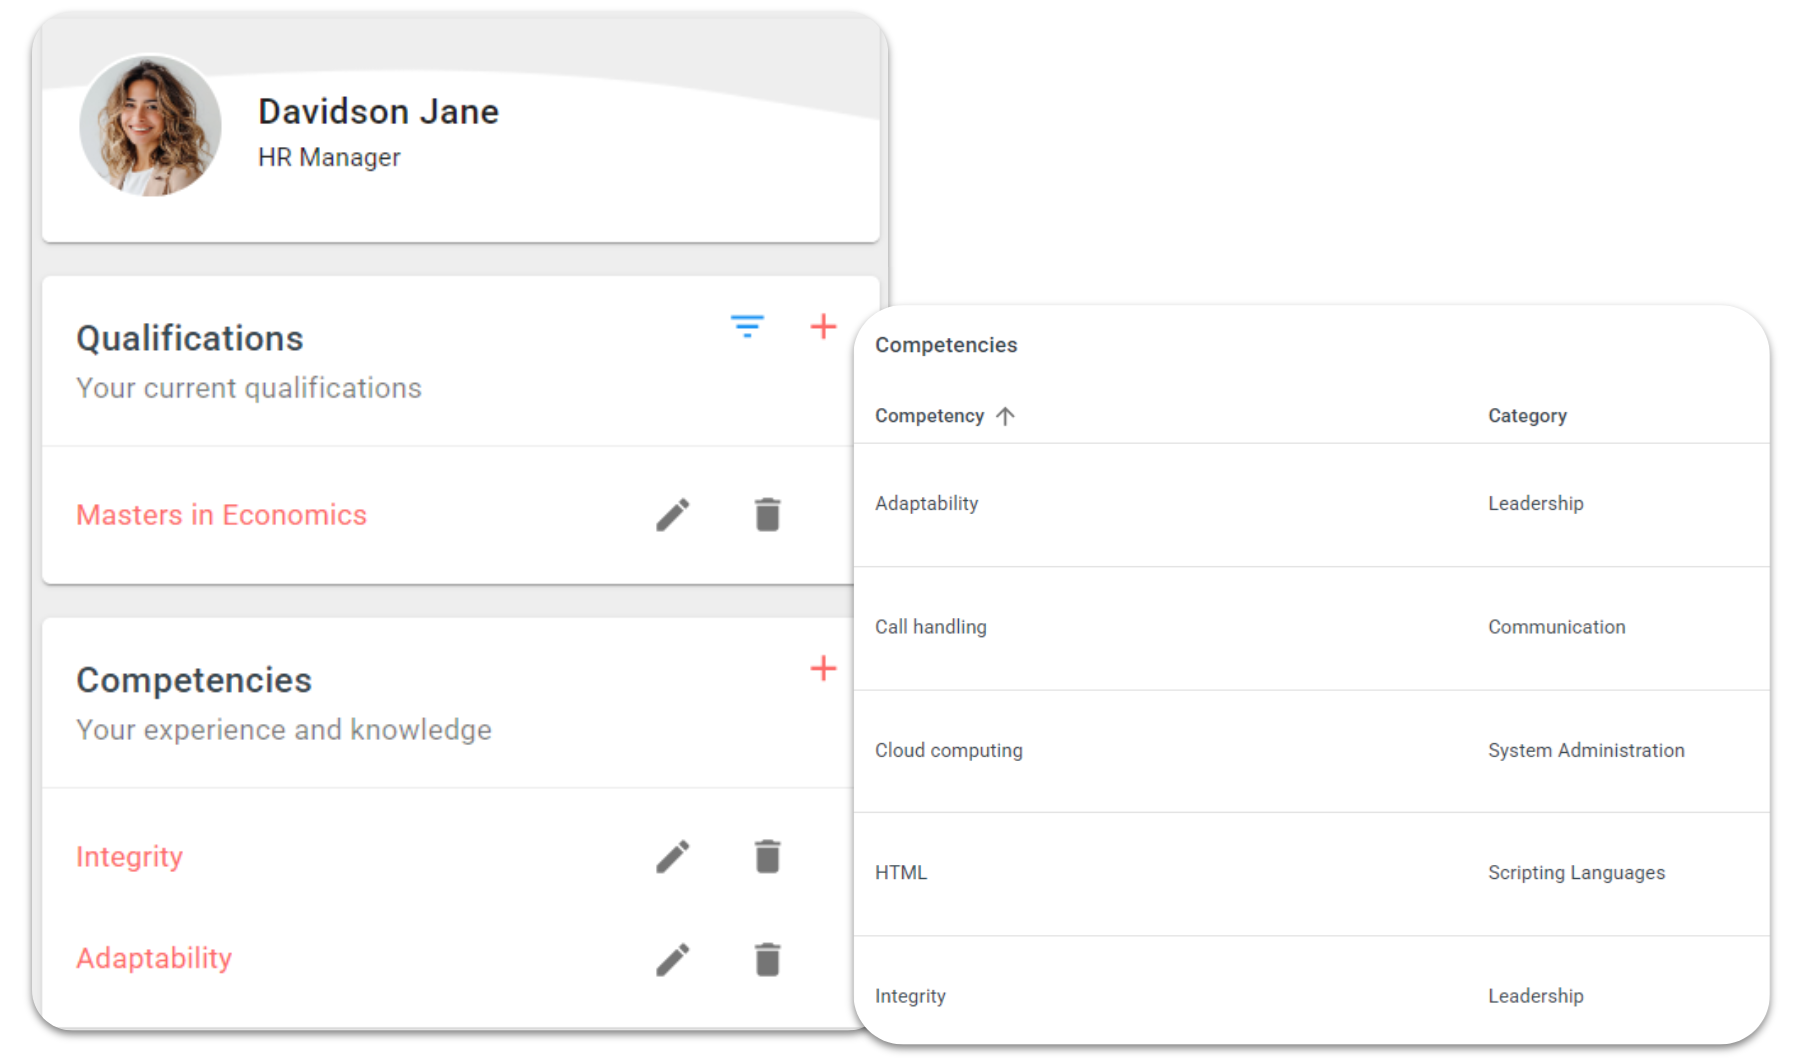Delete the Masters in Economics qualification
1796x1060 pixels.
(767, 515)
